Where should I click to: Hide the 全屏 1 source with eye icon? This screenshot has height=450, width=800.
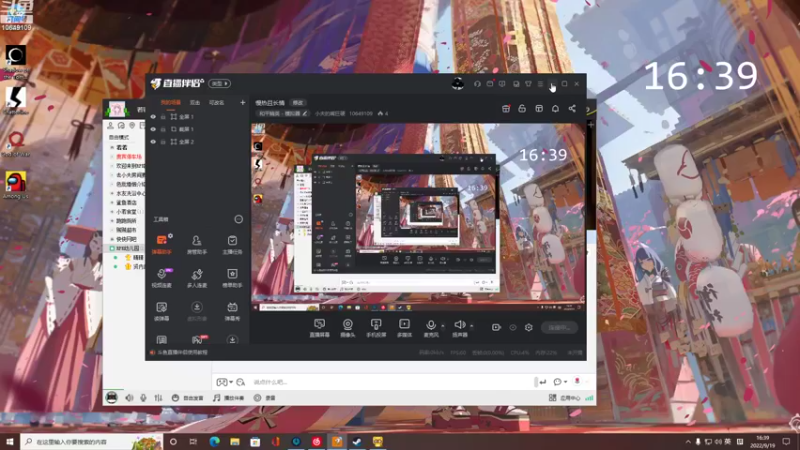click(153, 117)
